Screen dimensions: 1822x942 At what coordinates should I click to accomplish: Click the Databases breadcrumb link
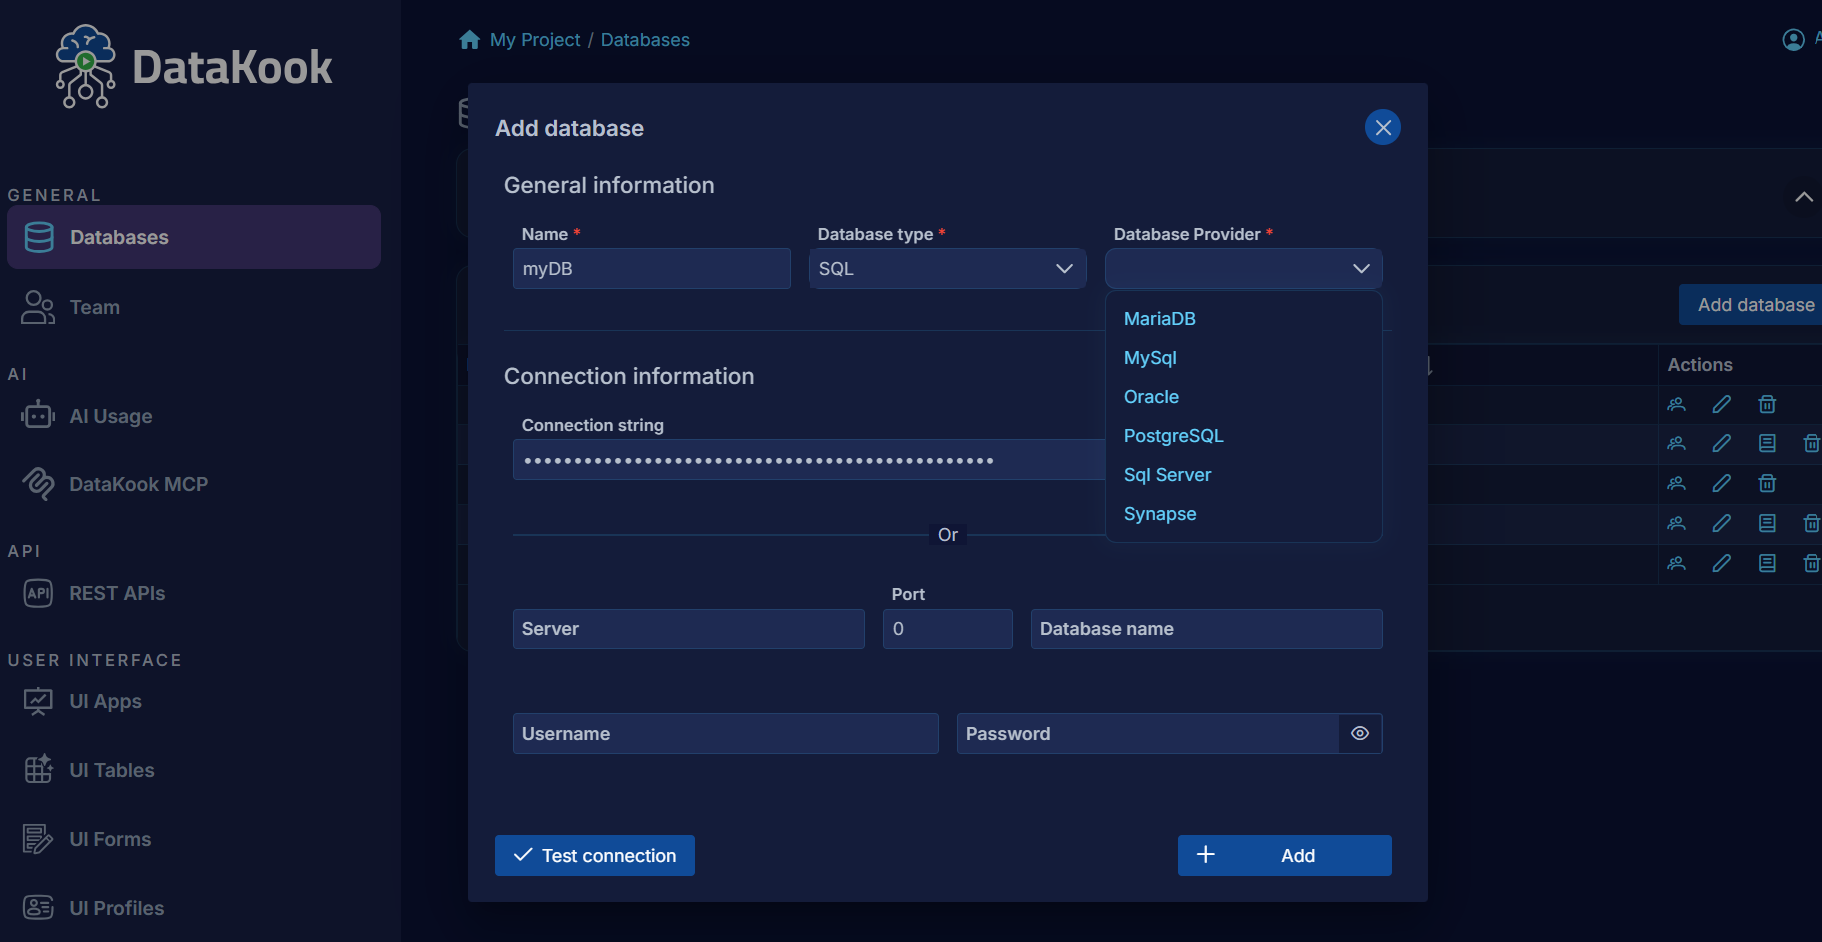pos(645,40)
